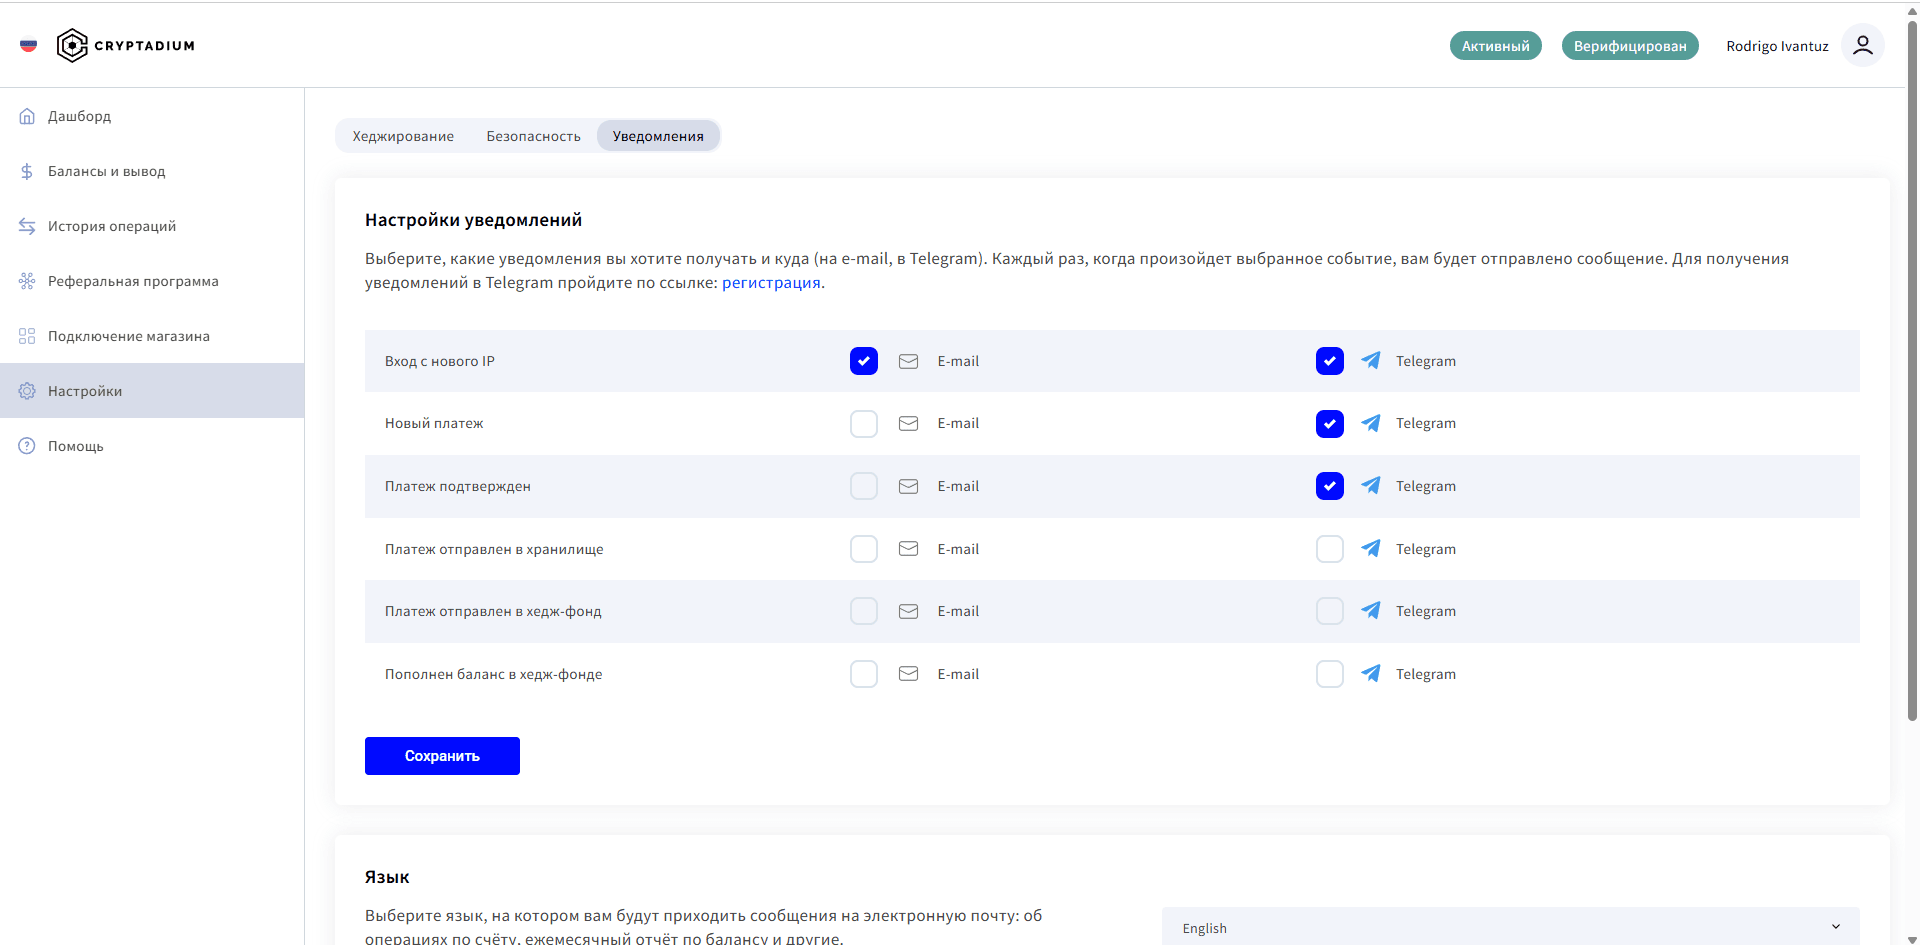Viewport: 1920px width, 945px height.
Task: Uncheck E-mail for Вход с нового IP
Action: 864,361
